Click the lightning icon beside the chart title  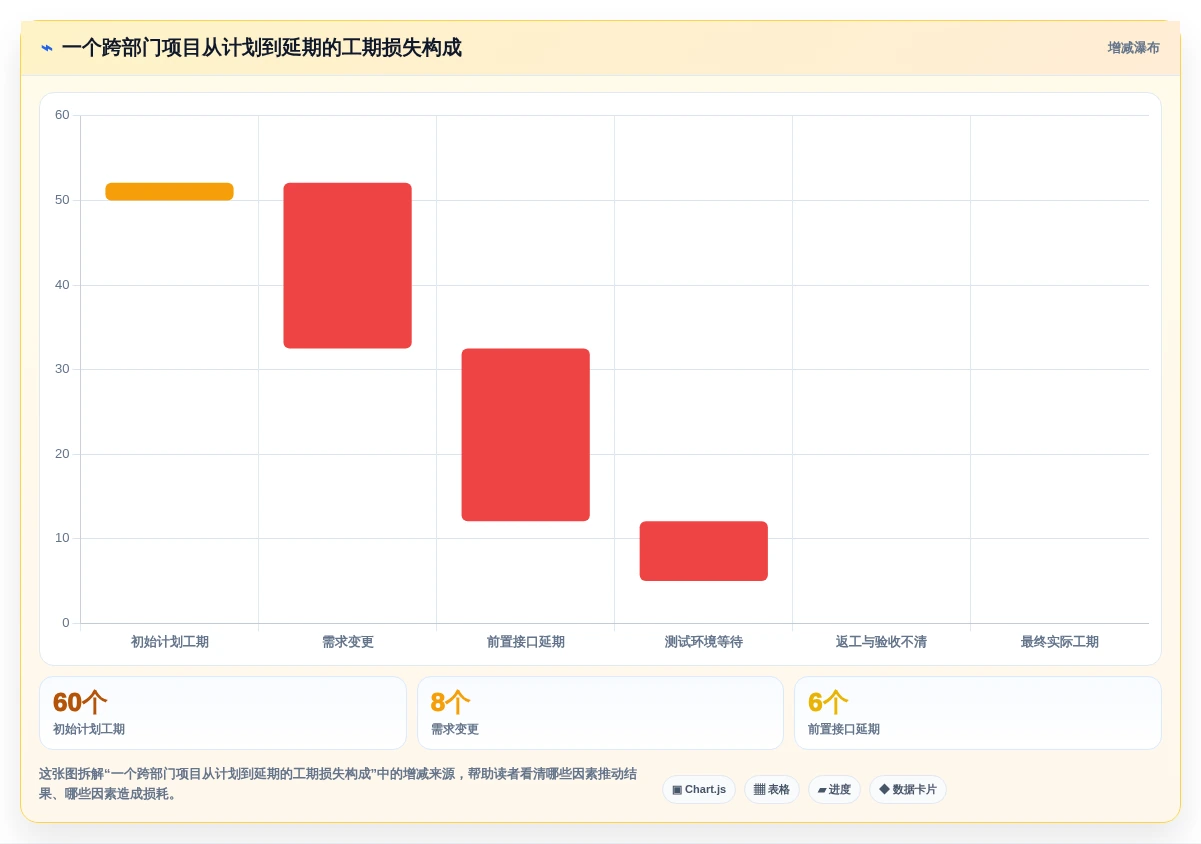click(x=47, y=48)
